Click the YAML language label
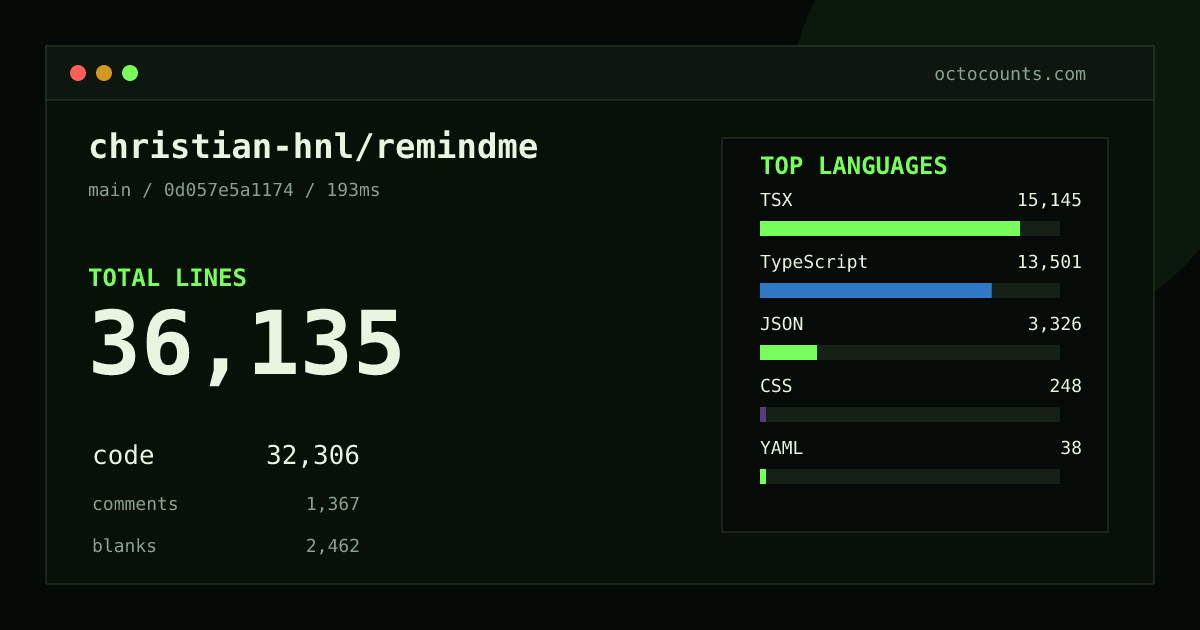This screenshot has width=1200, height=630. pos(781,448)
